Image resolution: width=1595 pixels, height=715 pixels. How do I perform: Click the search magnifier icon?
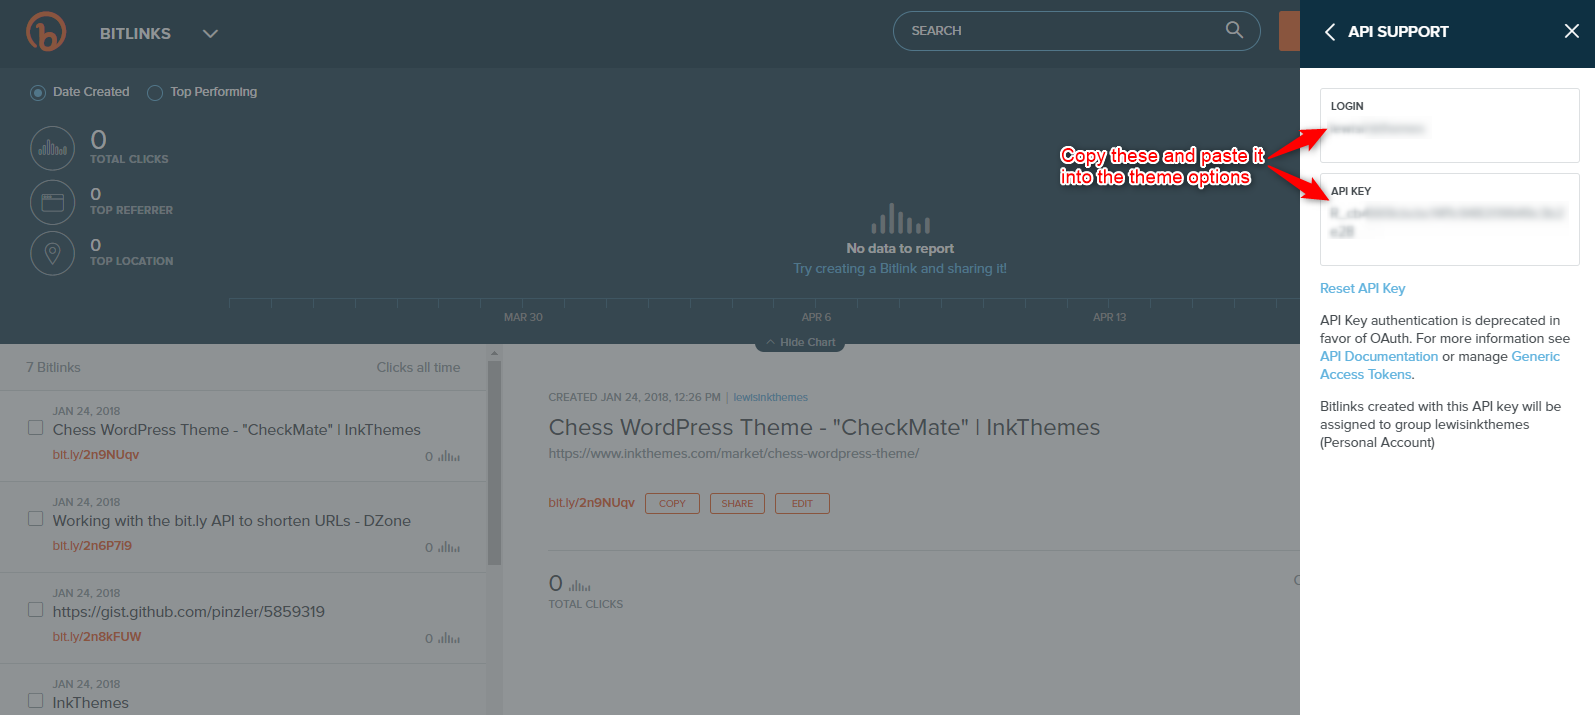[1235, 30]
